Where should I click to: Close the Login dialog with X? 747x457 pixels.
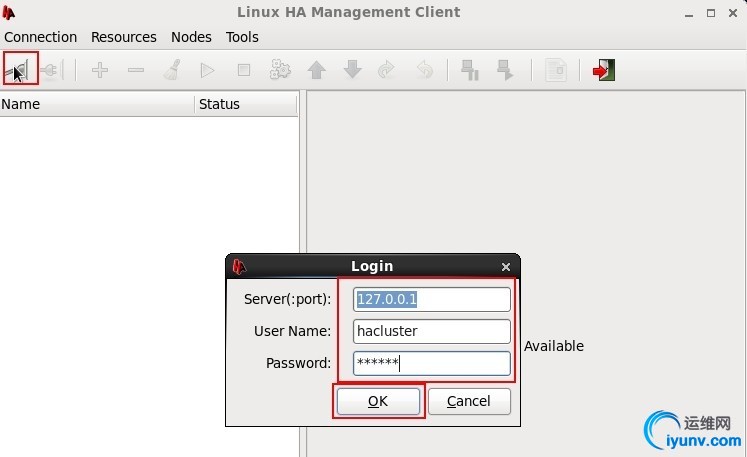(x=506, y=267)
